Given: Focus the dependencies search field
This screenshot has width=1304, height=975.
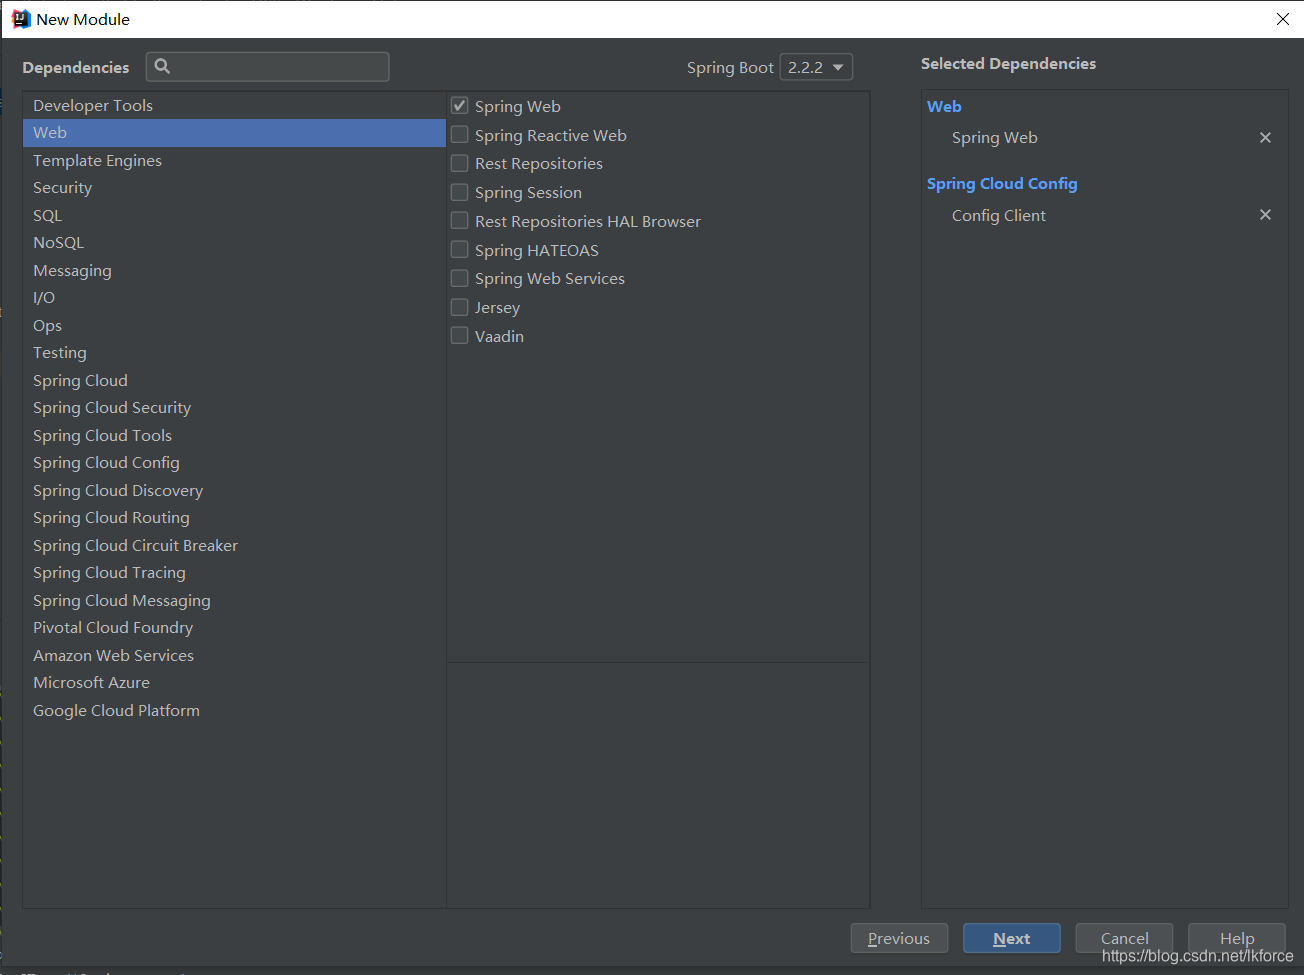Looking at the screenshot, I should [x=267, y=66].
